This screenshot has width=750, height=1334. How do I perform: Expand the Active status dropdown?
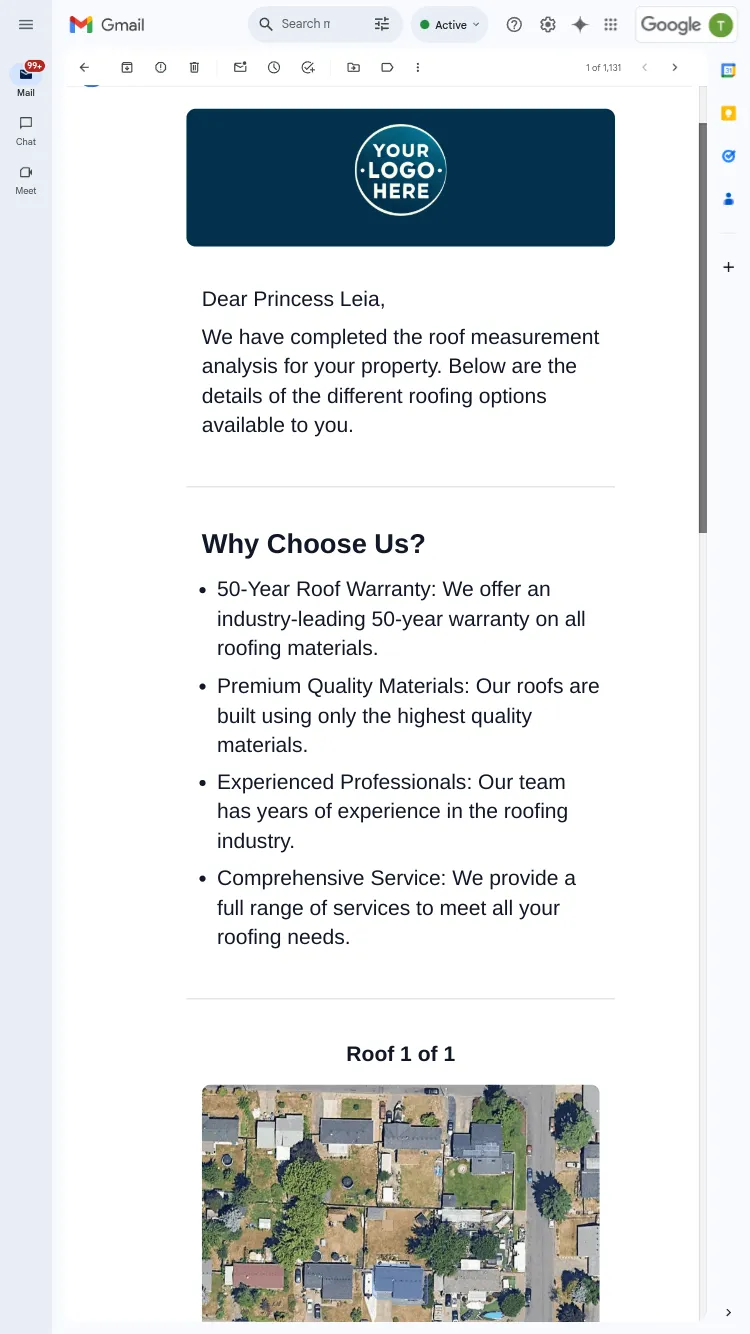(449, 25)
